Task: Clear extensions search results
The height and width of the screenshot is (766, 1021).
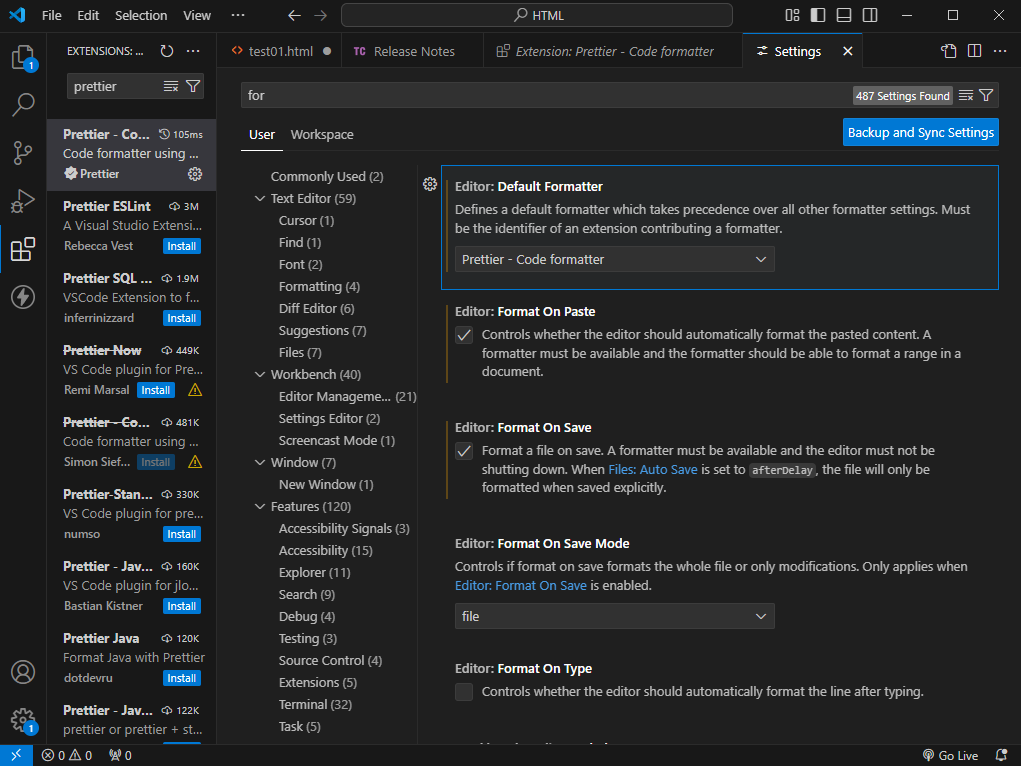Action: click(x=171, y=86)
